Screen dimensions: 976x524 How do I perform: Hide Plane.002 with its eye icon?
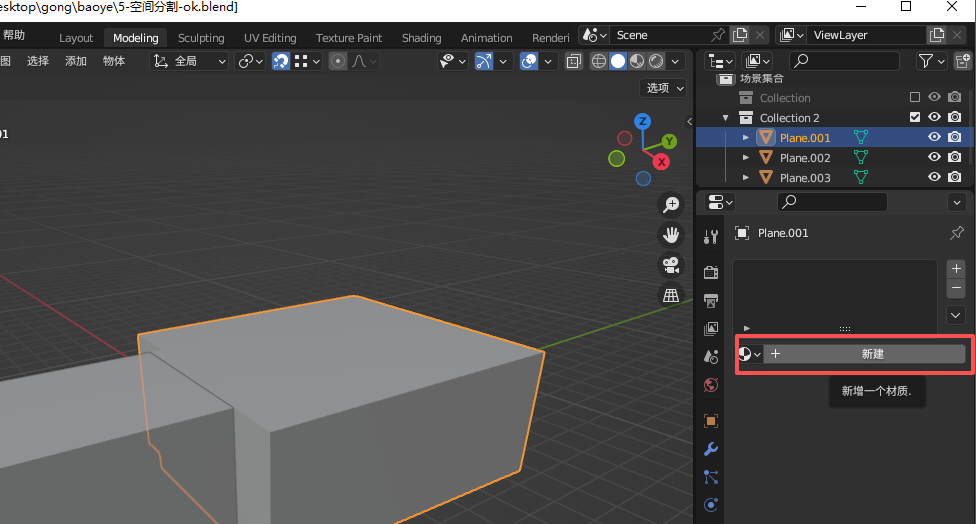tap(935, 158)
